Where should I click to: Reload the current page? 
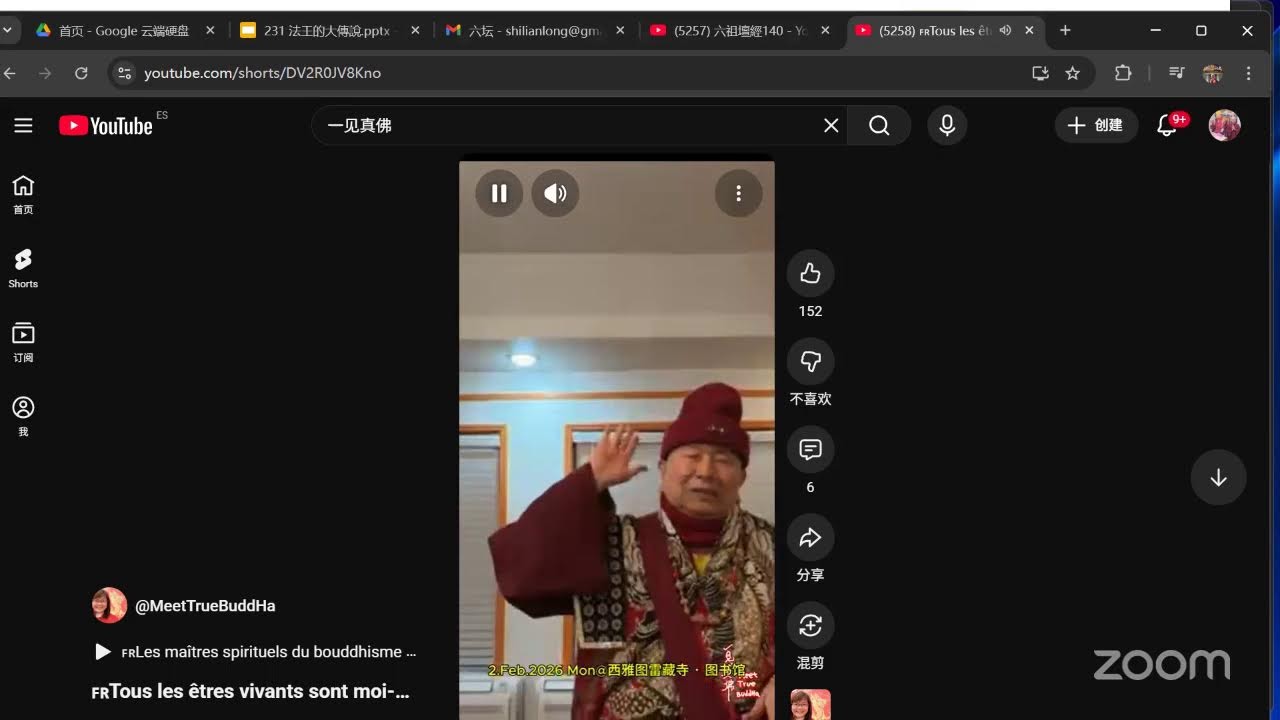[82, 73]
